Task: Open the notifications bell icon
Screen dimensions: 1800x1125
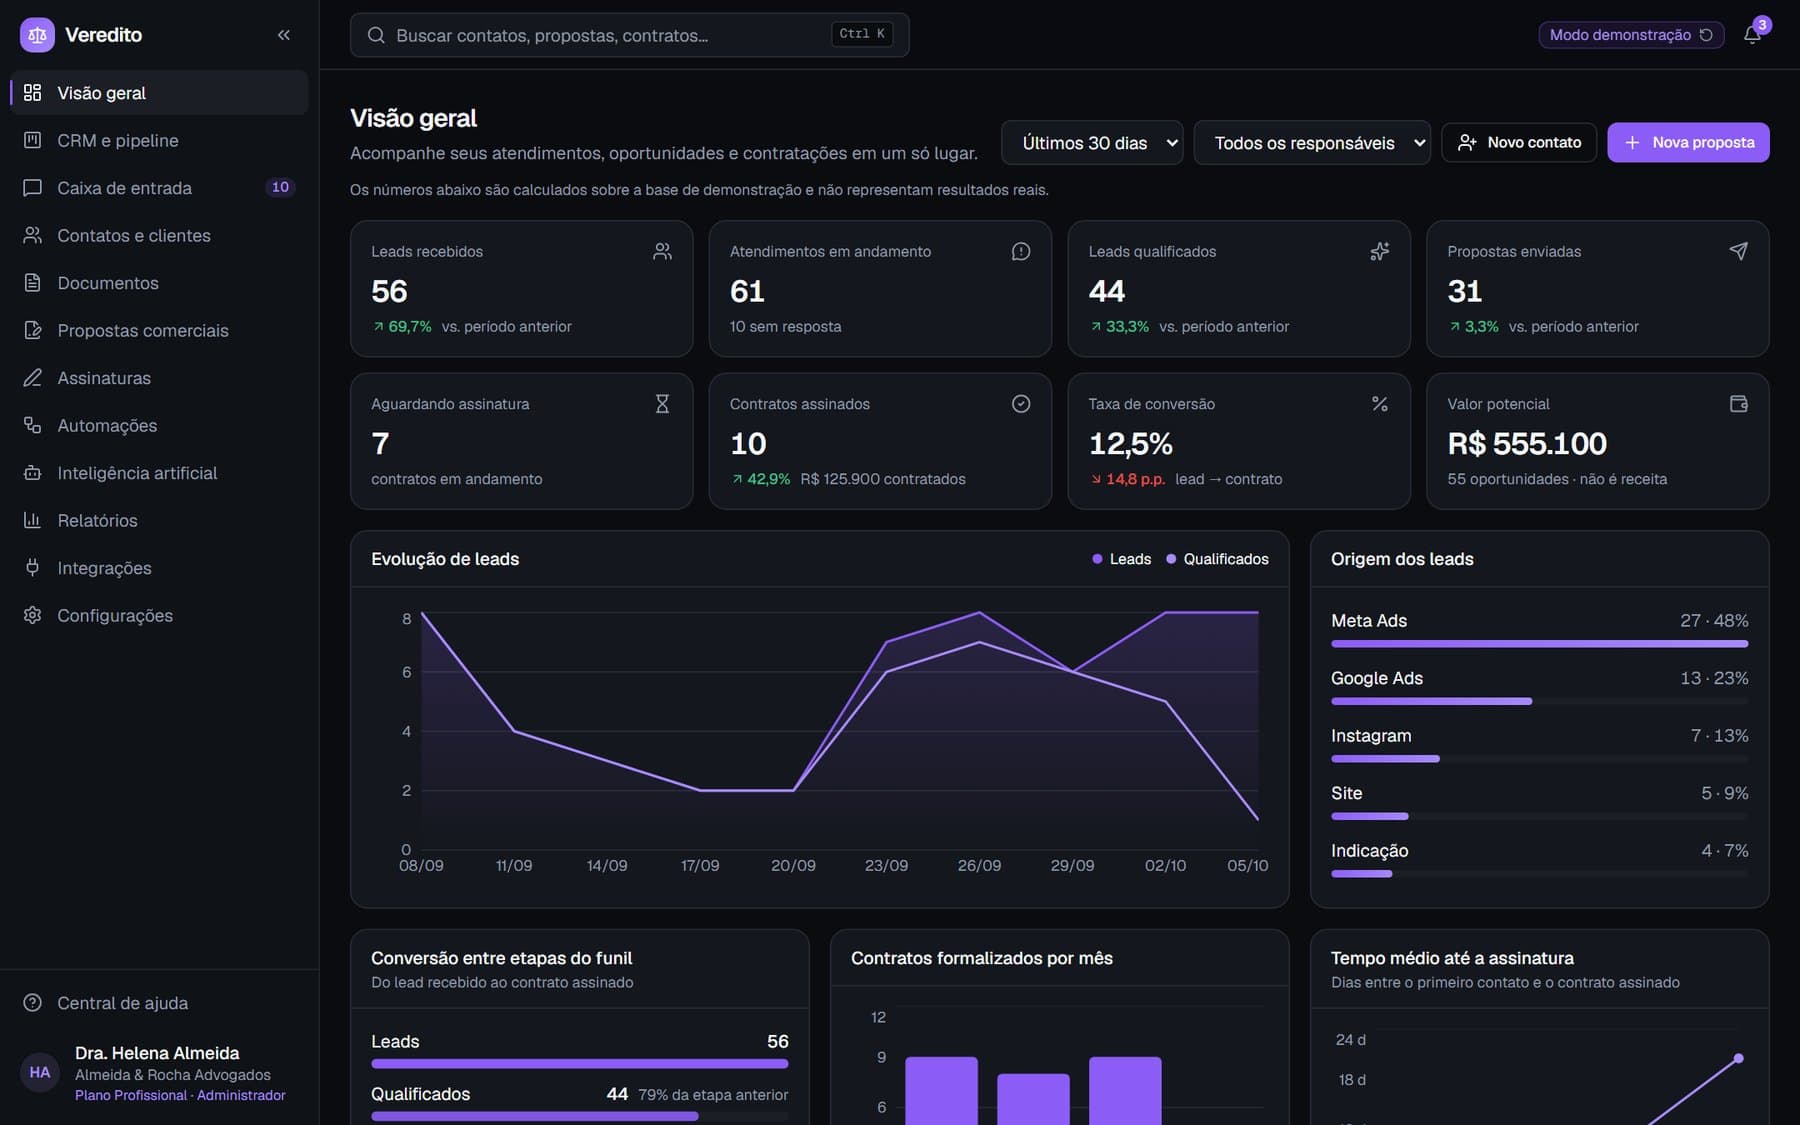Action: (1751, 35)
